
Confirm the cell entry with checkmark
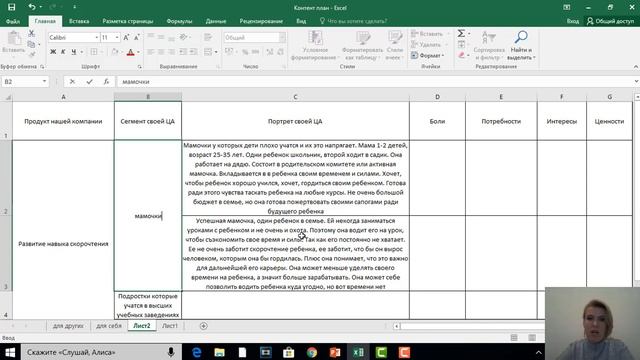pyautogui.click(x=89, y=82)
